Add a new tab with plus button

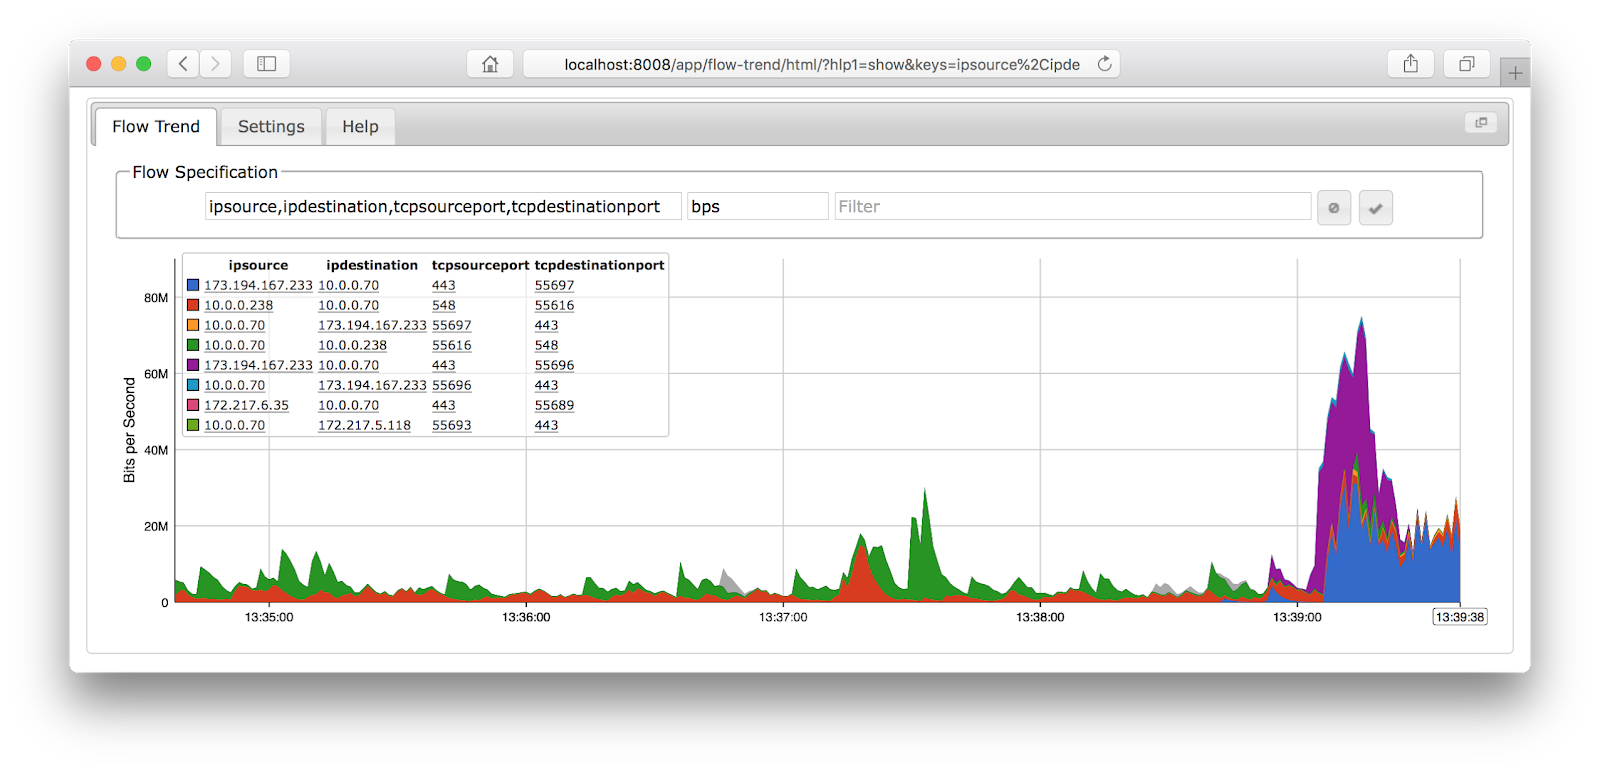click(1515, 73)
